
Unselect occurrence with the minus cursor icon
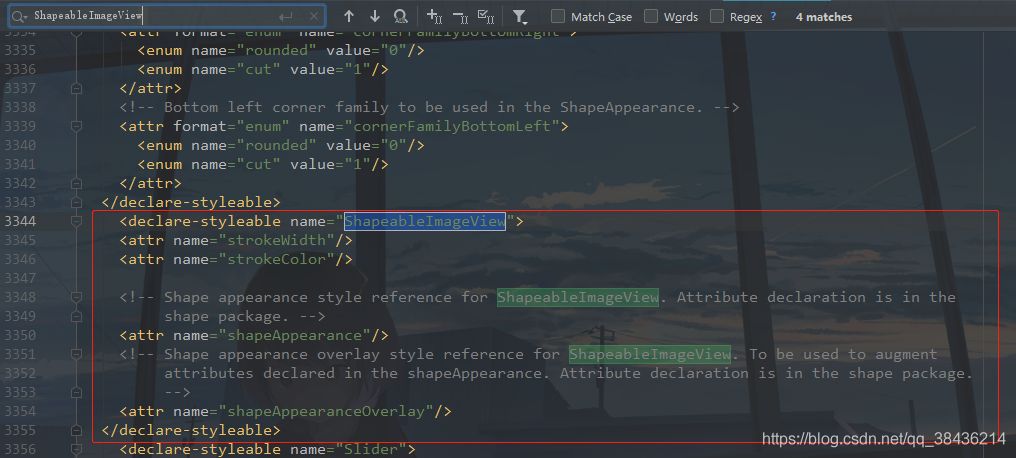click(x=460, y=16)
